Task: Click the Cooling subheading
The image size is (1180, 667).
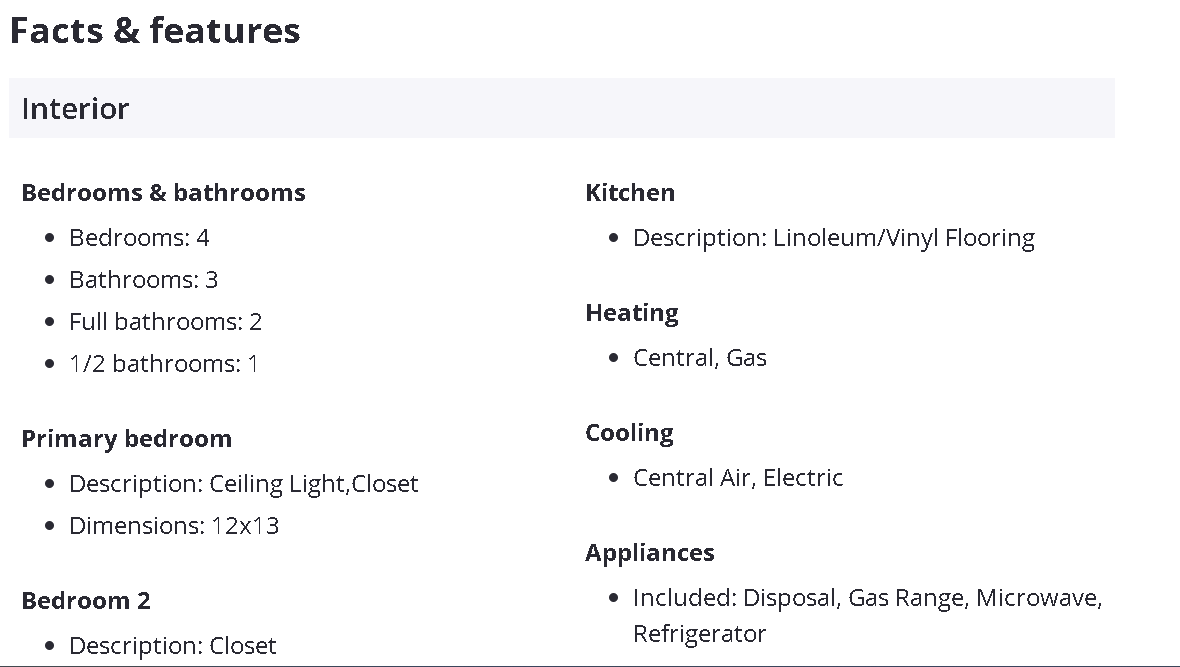Action: (629, 433)
